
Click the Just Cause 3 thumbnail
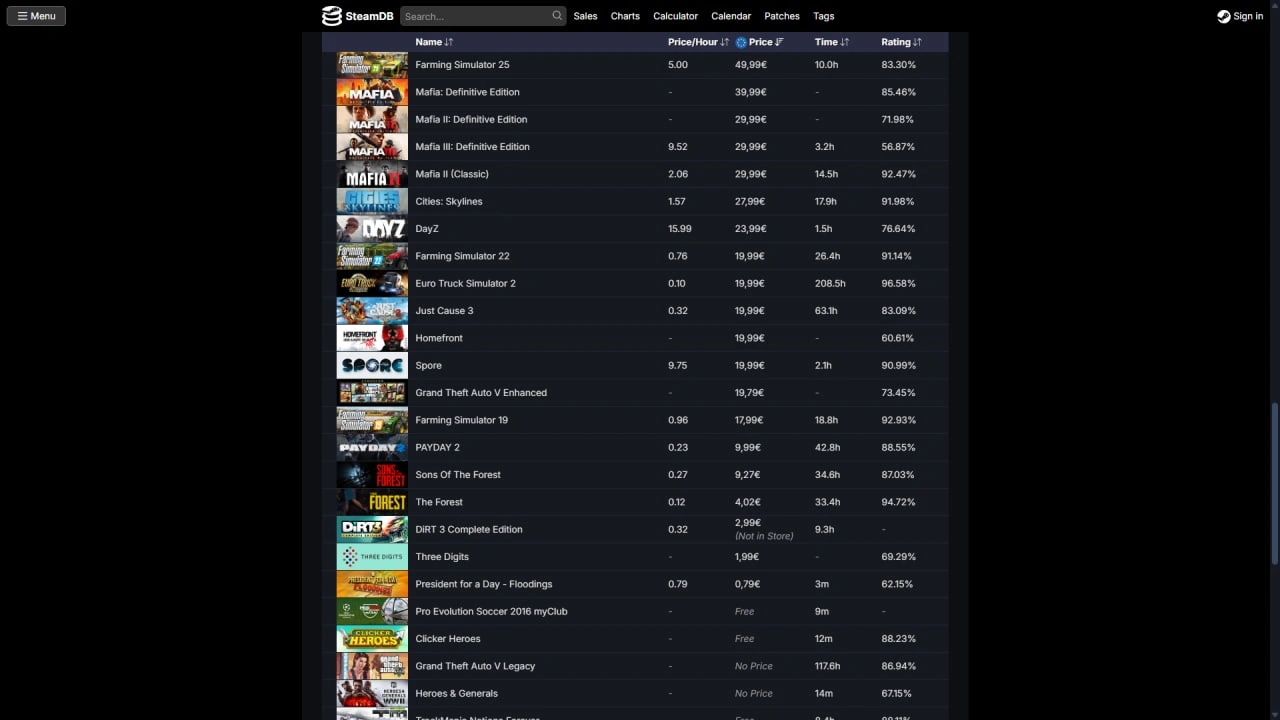372,311
